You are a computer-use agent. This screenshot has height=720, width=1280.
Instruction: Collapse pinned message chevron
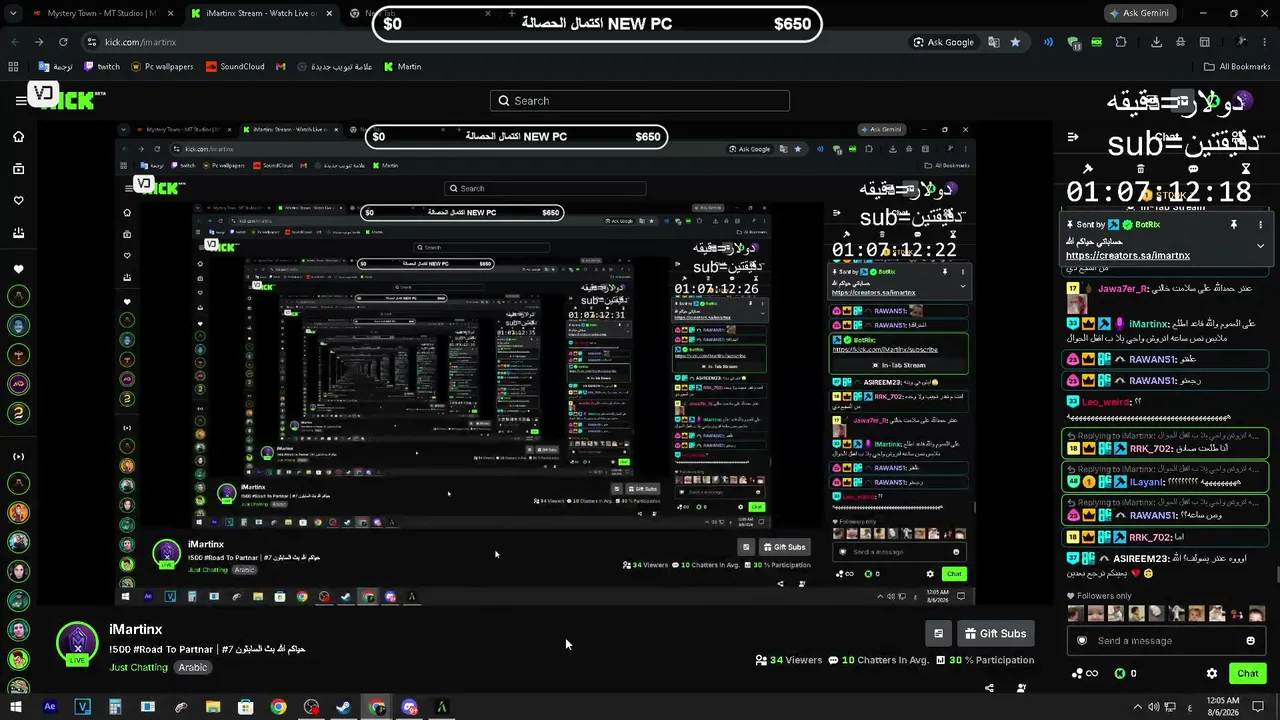pos(1260,245)
